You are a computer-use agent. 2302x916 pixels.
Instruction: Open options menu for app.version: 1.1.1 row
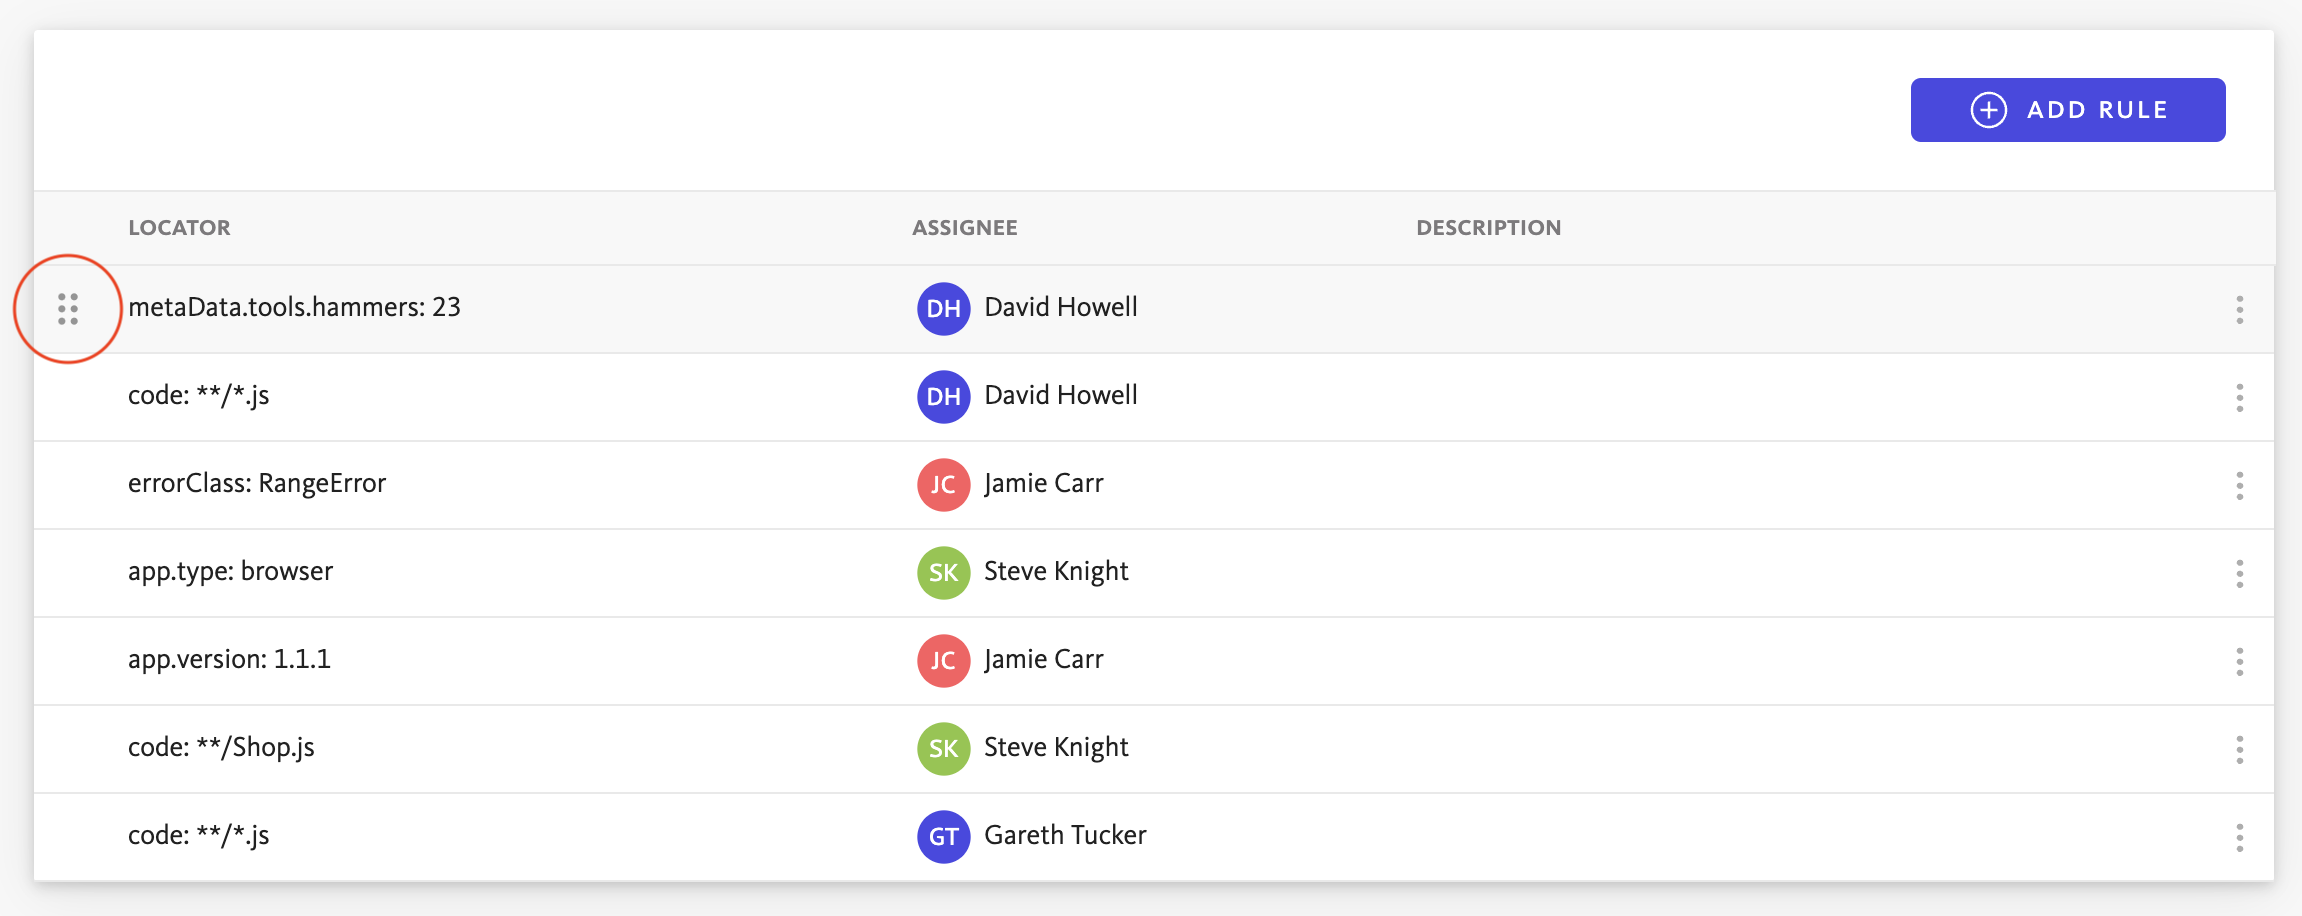coord(2240,662)
